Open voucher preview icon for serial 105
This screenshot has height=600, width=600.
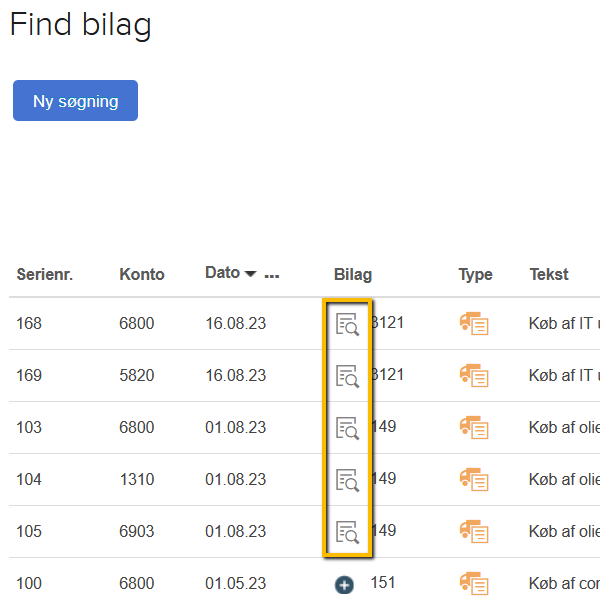click(347, 532)
